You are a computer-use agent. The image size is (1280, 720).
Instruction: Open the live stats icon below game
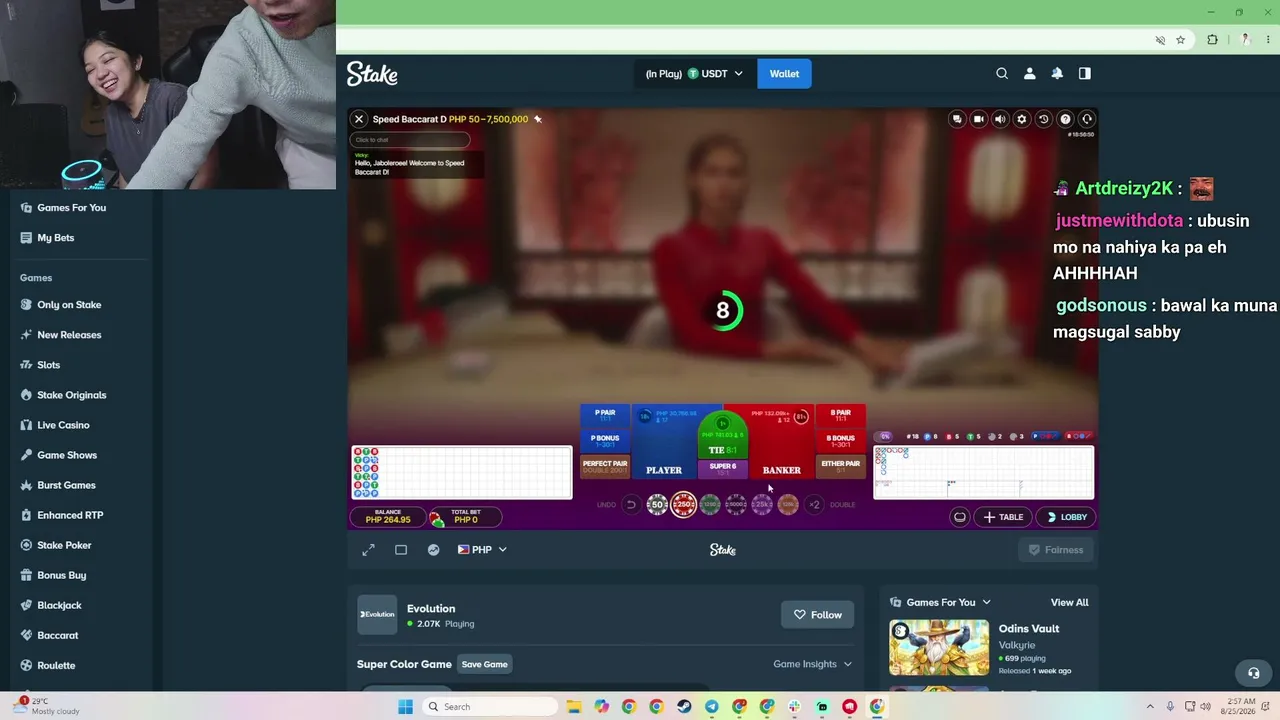(433, 550)
